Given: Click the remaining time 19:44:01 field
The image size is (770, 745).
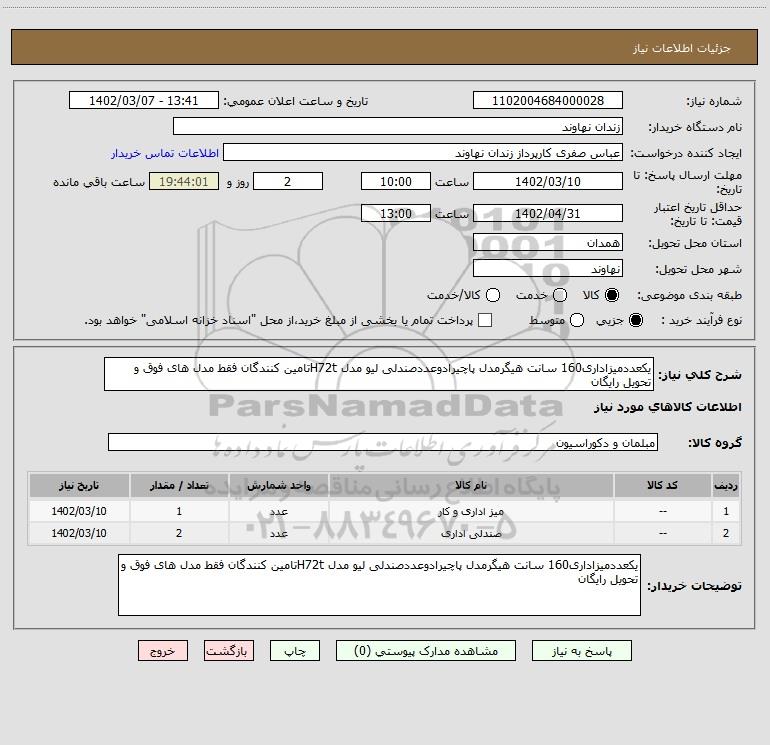Looking at the screenshot, I should click(183, 181).
